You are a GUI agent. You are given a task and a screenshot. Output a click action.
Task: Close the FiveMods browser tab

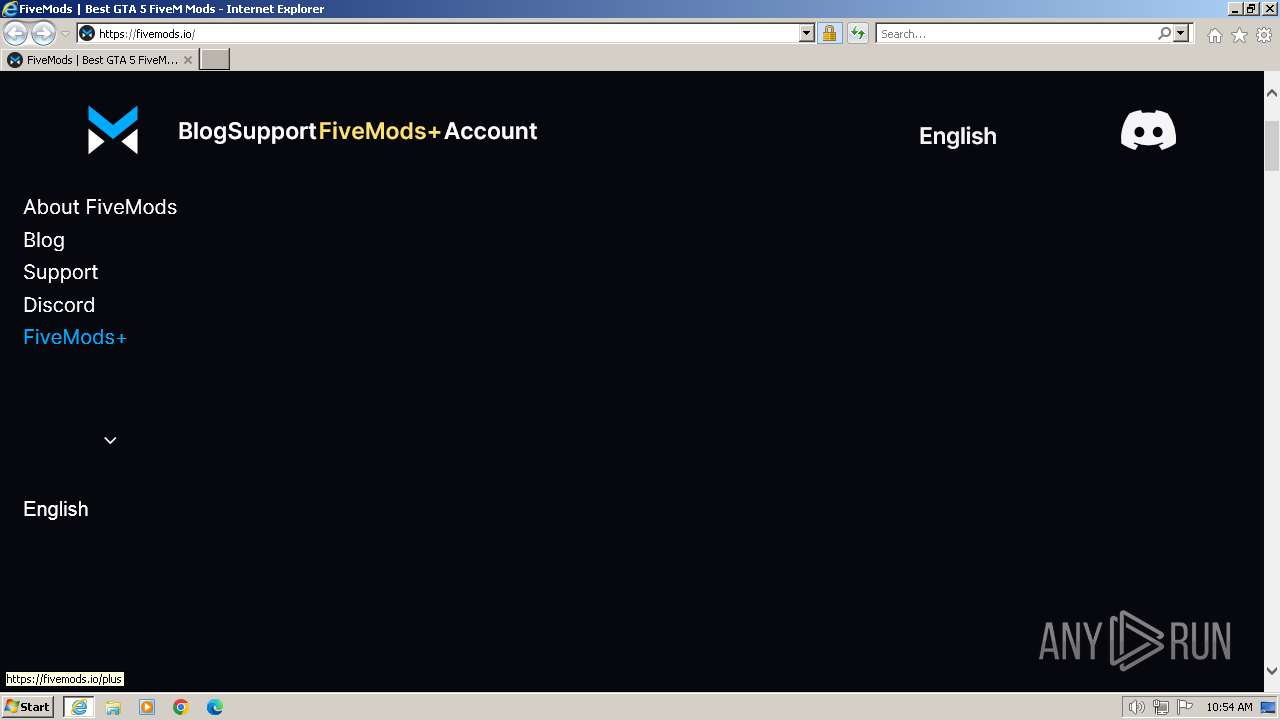point(187,60)
